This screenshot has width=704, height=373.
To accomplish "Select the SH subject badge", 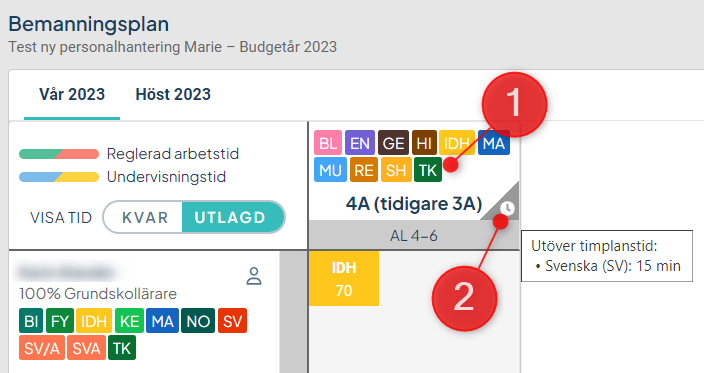I will coord(396,170).
